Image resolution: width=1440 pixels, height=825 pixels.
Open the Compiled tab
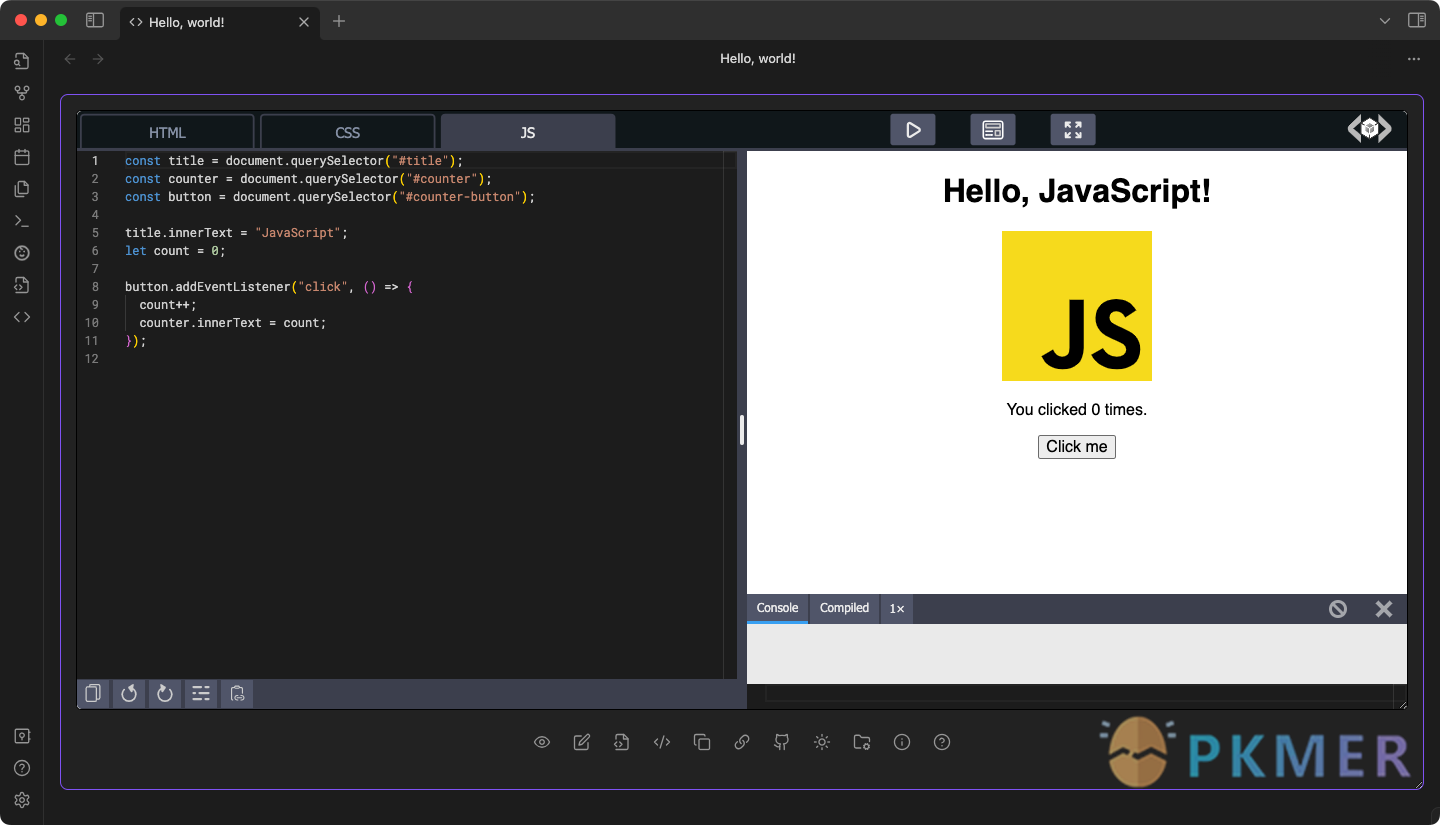coord(844,608)
